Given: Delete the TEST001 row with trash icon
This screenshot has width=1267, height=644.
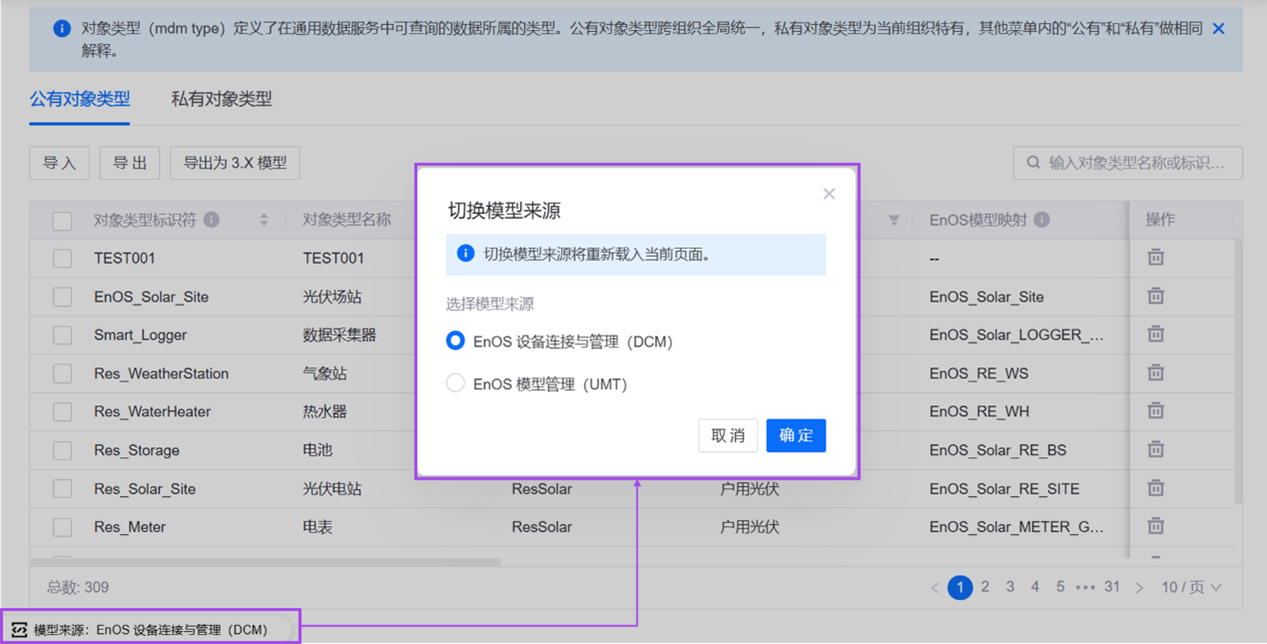Looking at the screenshot, I should point(1155,258).
